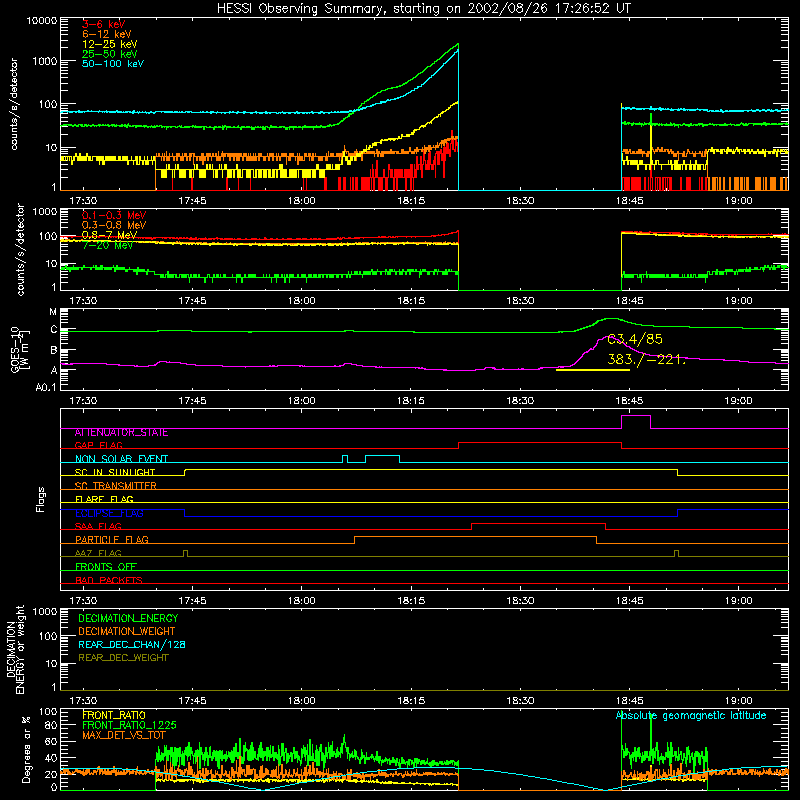The image size is (800, 800).
Task: Select the SC_TRANSMITTER flag label
Action: click(x=115, y=486)
